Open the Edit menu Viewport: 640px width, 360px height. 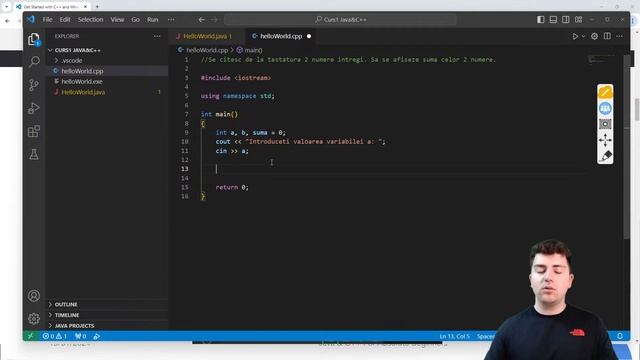pos(65,19)
